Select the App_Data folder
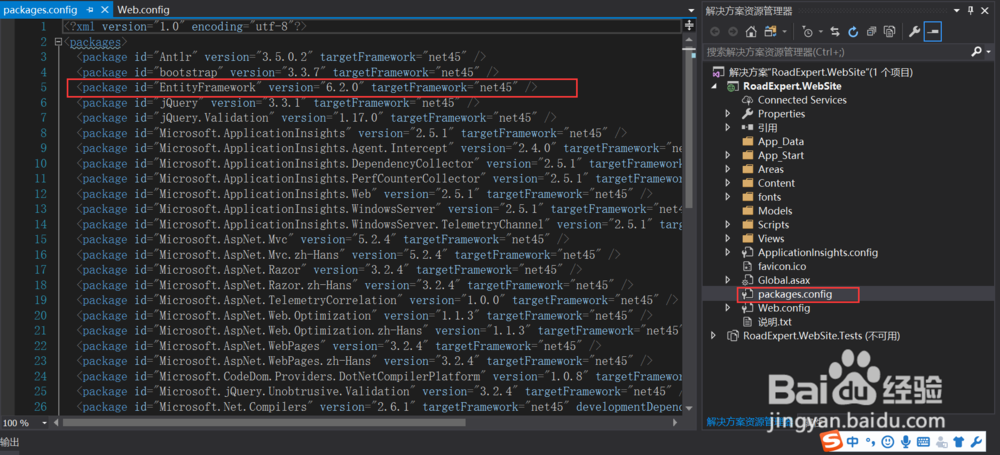The width and height of the screenshot is (1000, 455). click(781, 142)
